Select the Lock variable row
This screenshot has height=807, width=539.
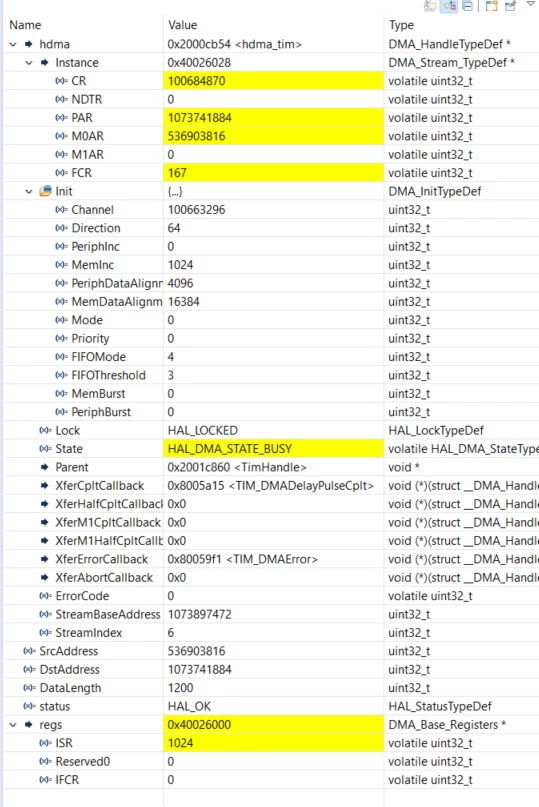(x=271, y=430)
